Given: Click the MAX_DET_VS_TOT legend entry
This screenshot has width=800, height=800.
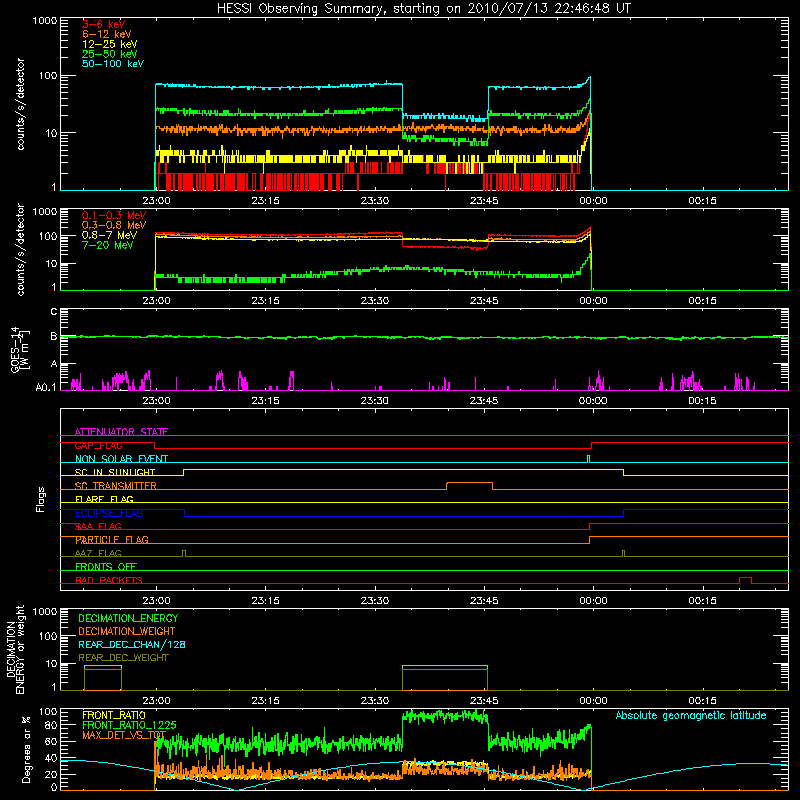Looking at the screenshot, I should click(x=124, y=735).
